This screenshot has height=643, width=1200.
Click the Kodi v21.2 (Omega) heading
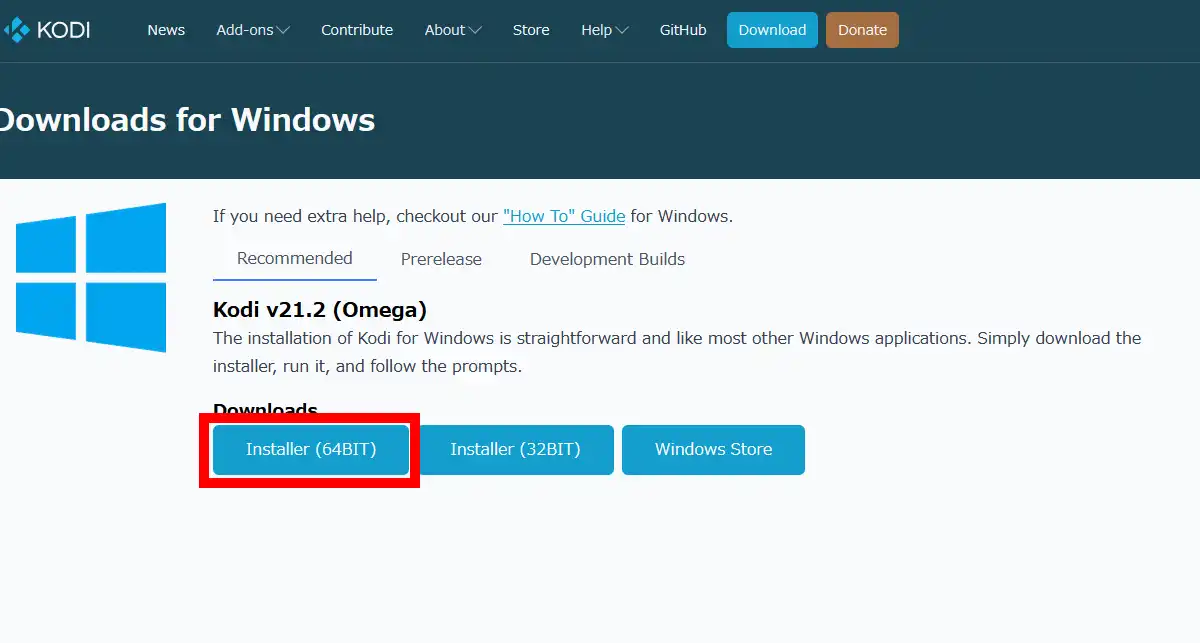320,310
